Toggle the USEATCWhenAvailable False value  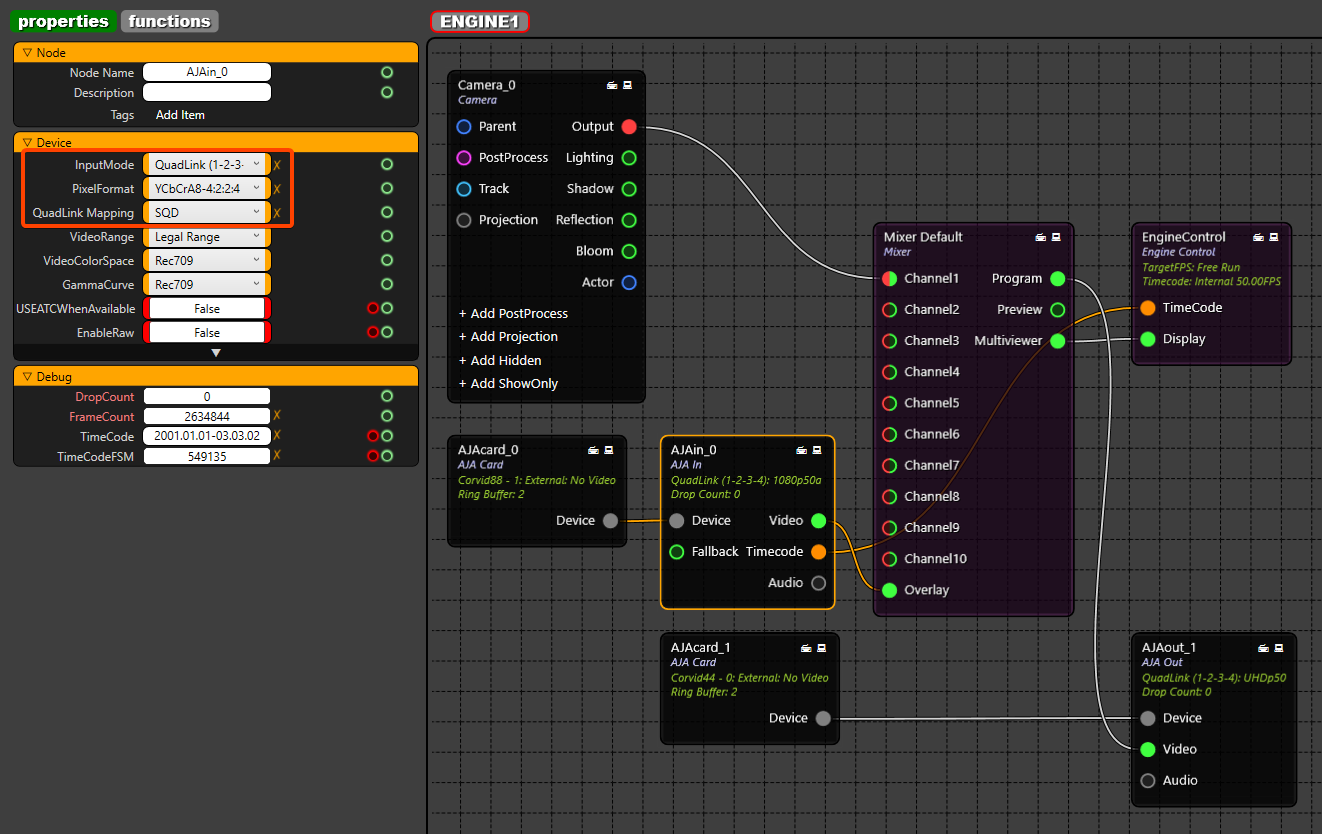[207, 309]
